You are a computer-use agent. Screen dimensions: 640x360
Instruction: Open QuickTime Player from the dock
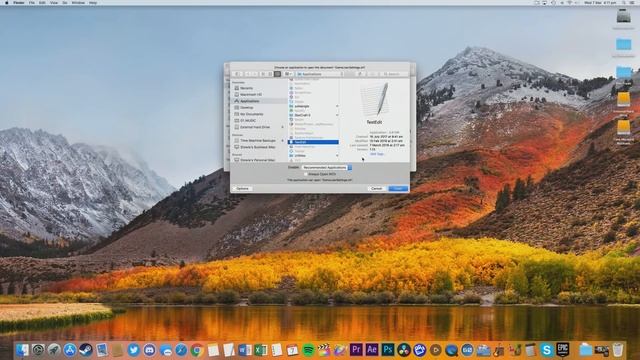[451, 350]
